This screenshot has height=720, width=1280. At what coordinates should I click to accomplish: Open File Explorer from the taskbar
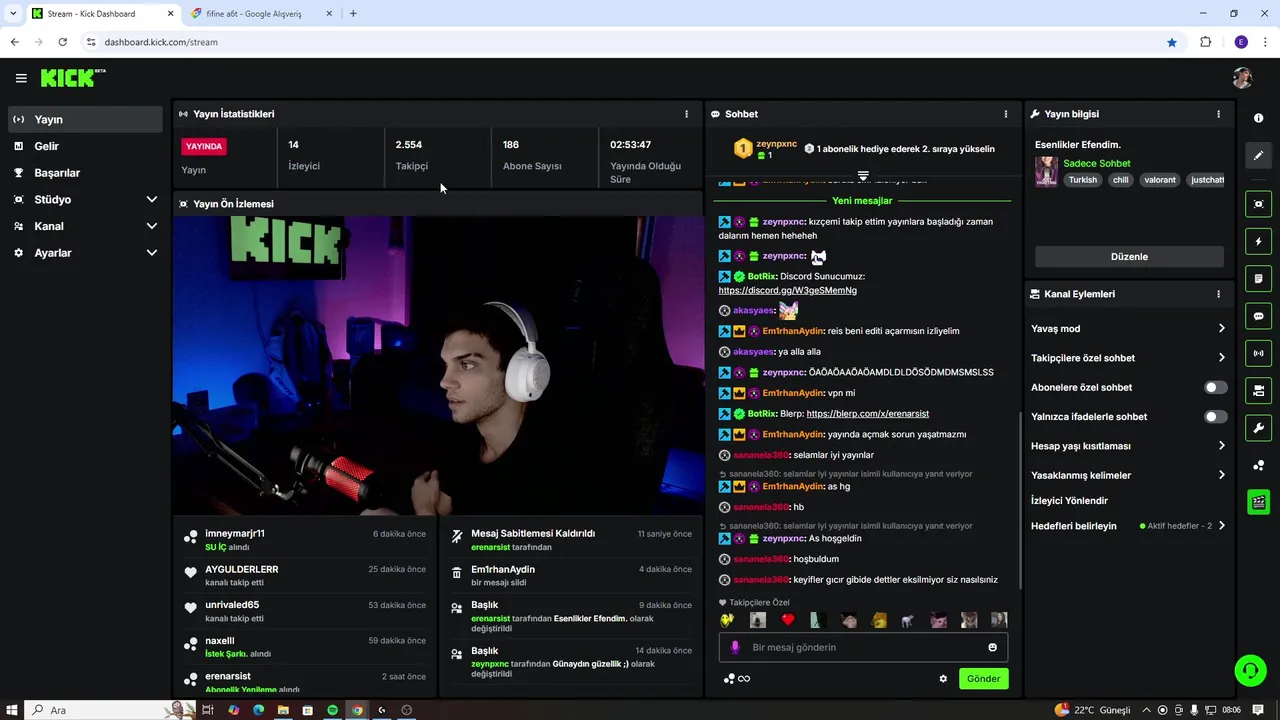pos(283,710)
